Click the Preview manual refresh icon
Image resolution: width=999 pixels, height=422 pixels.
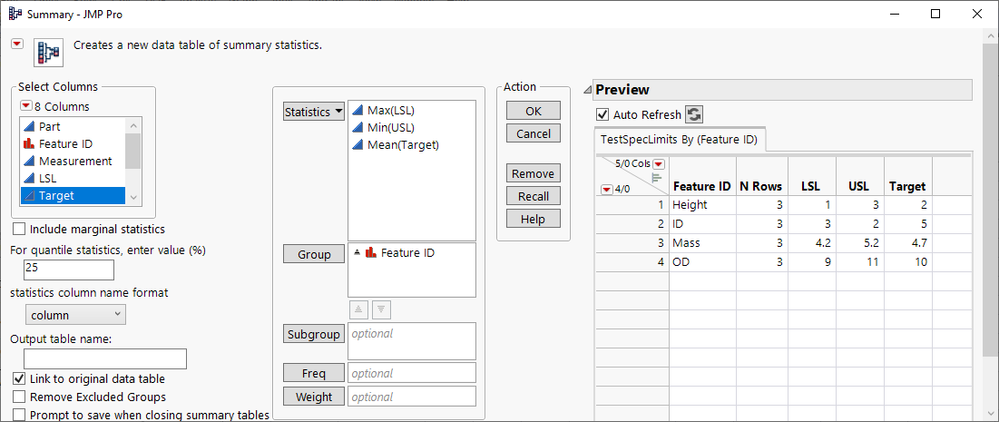point(694,115)
